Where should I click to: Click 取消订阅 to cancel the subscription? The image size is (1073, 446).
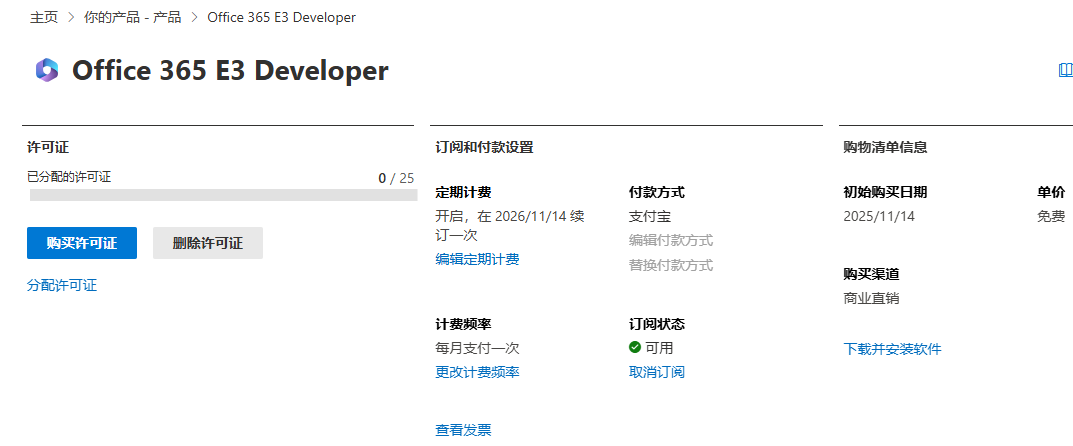[656, 372]
